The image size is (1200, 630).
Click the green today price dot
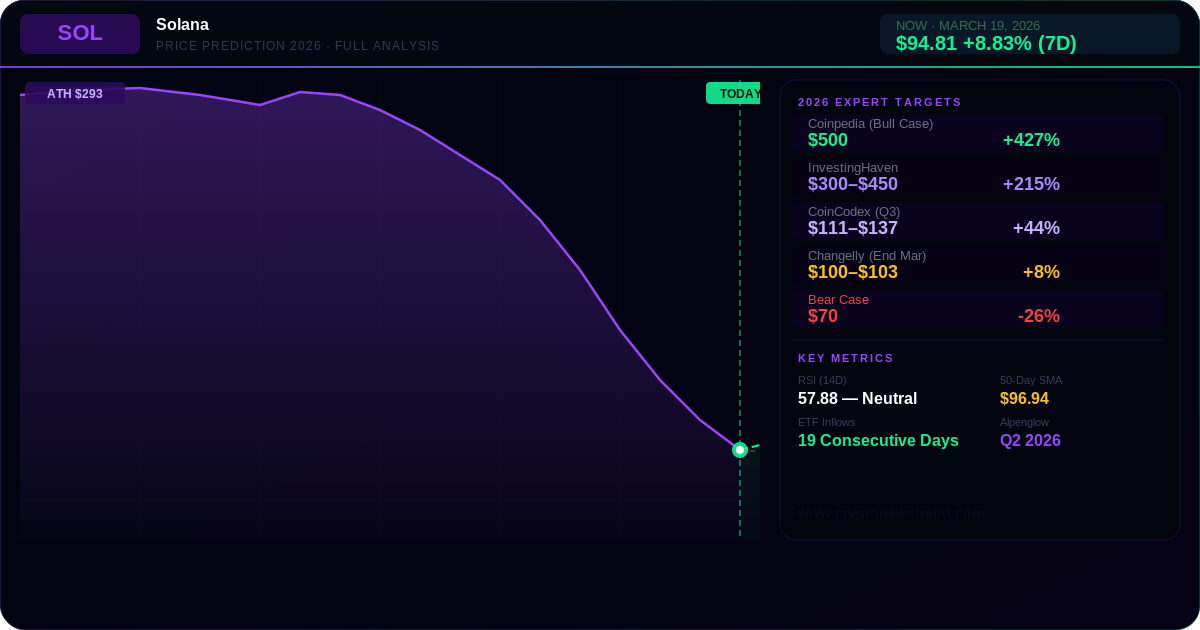740,450
